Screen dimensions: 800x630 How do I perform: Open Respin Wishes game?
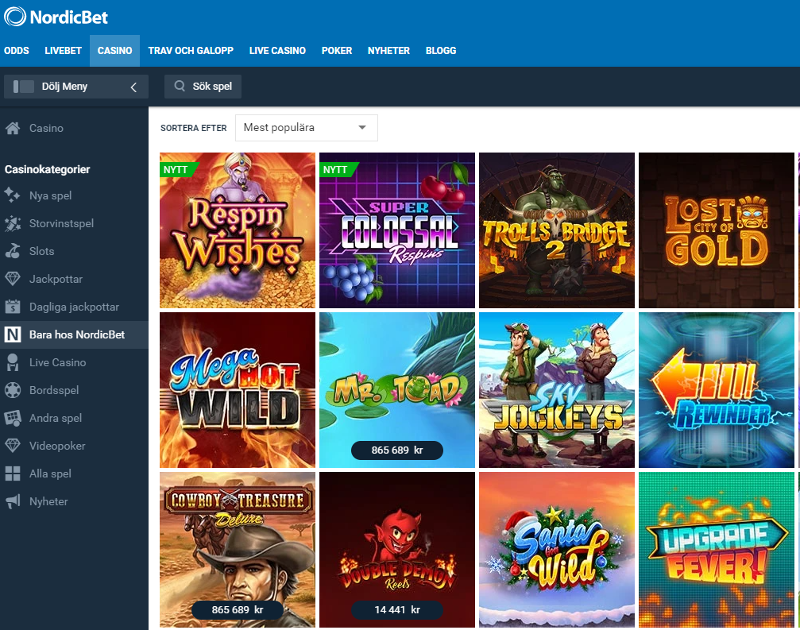pos(237,230)
